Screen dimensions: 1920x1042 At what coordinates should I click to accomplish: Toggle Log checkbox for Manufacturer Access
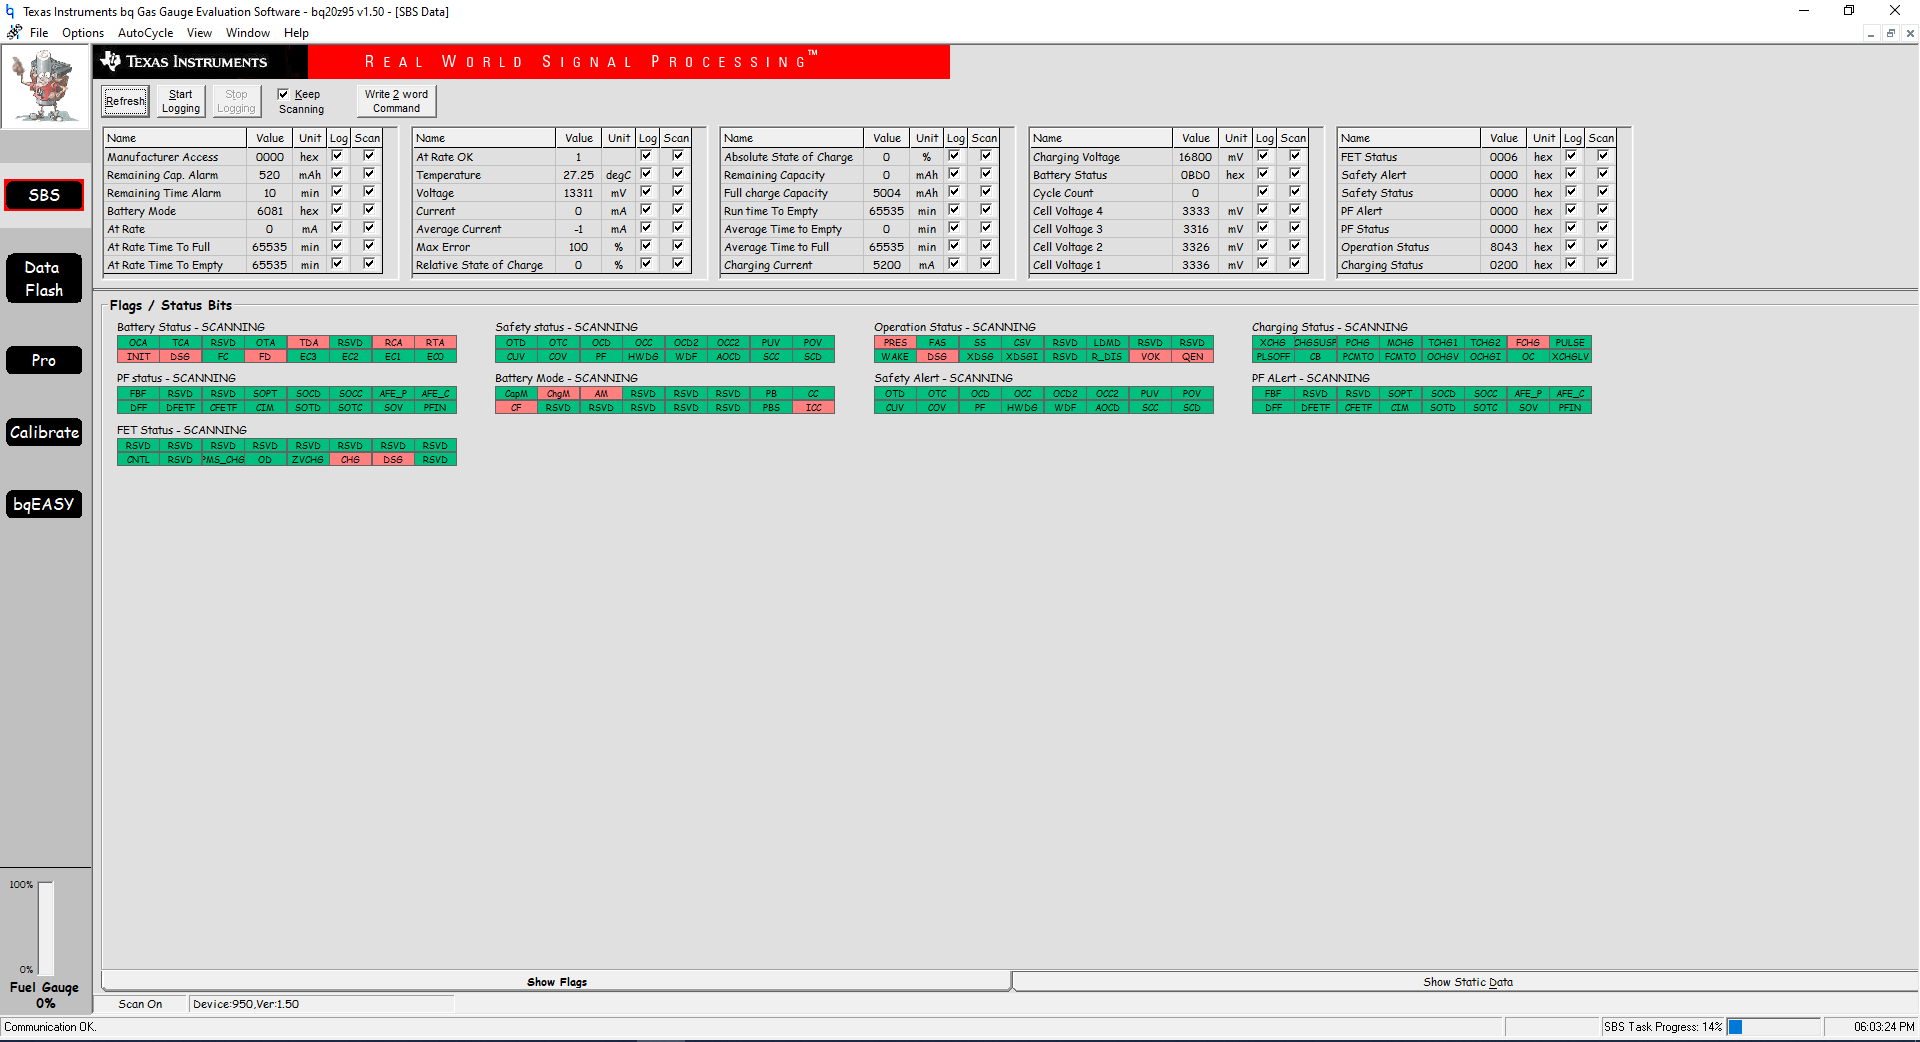(337, 156)
